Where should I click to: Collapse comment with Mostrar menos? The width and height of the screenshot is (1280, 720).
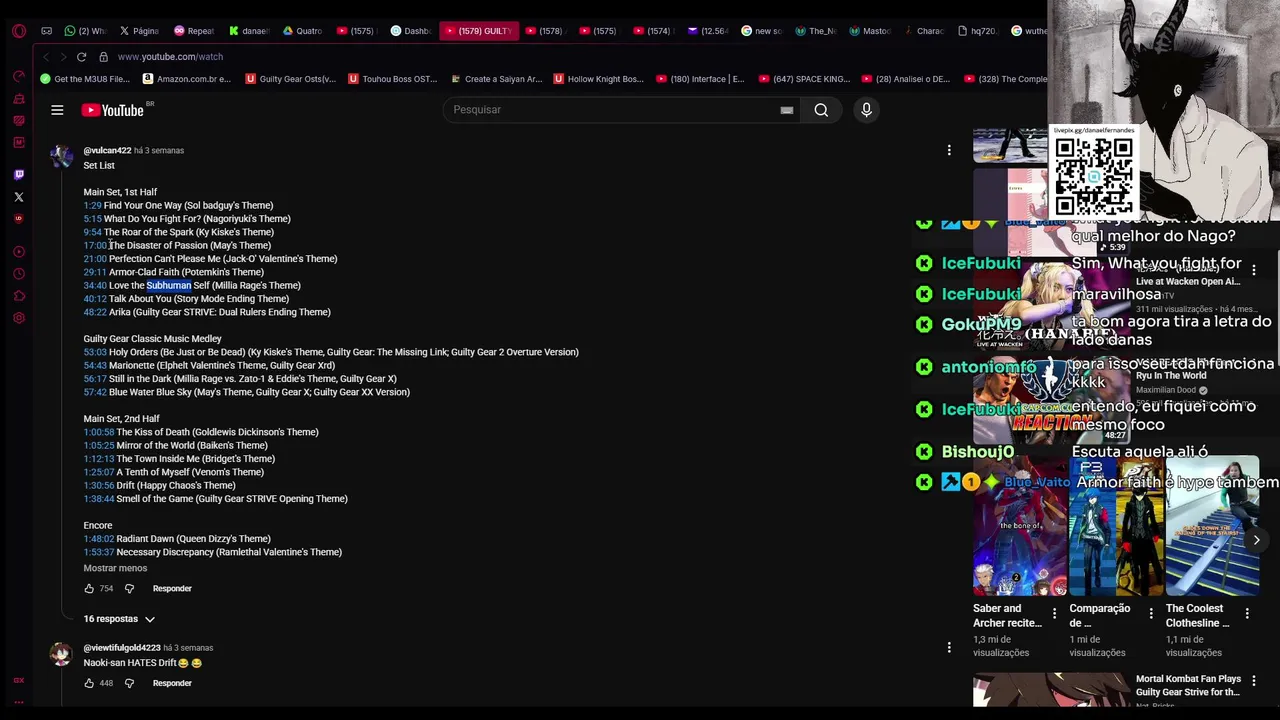(x=115, y=568)
